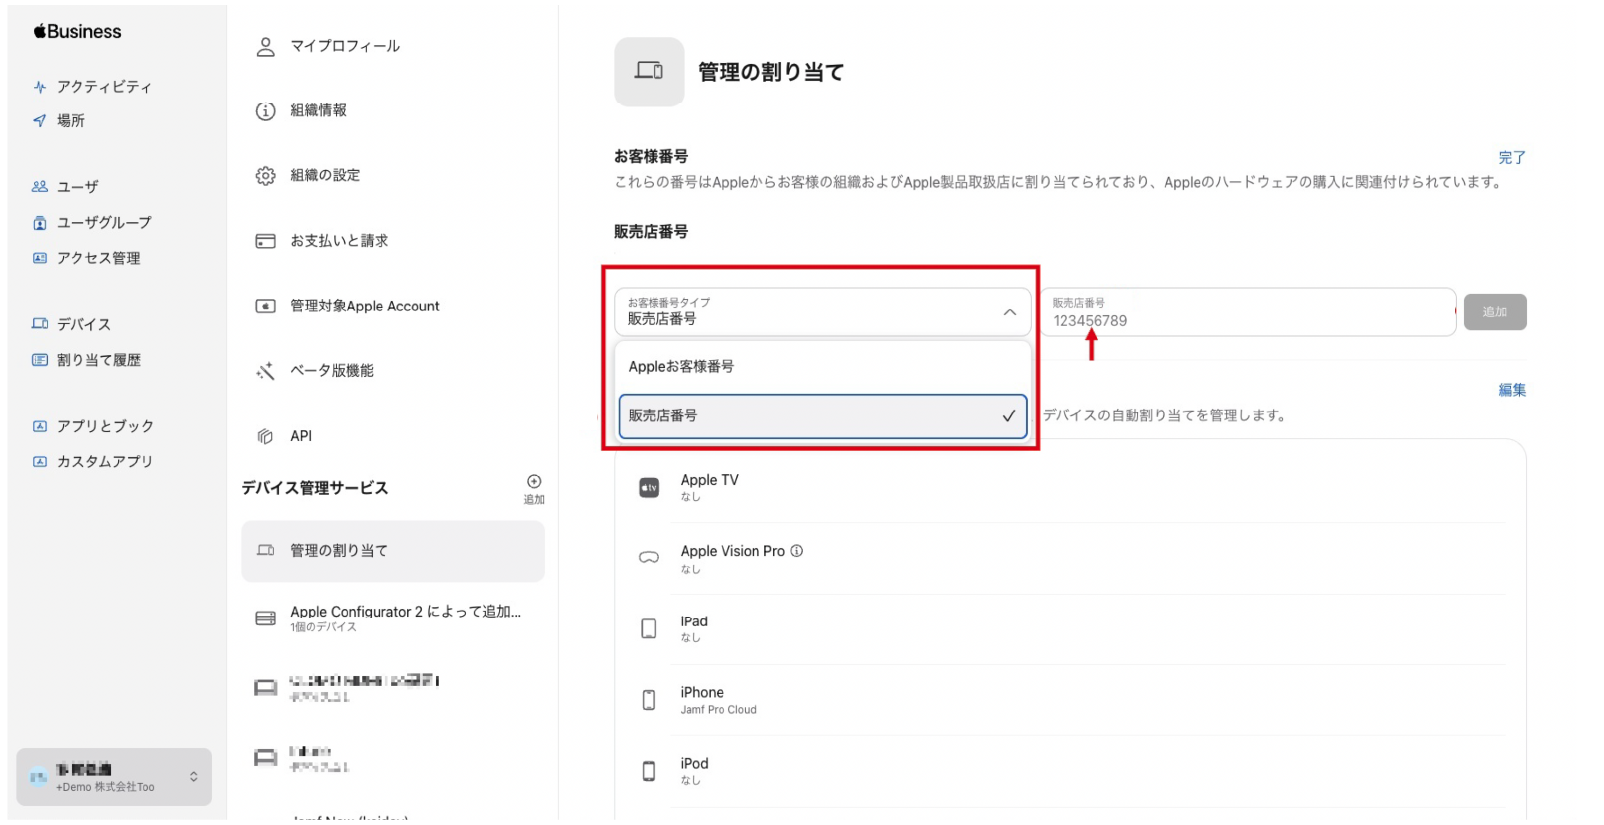Click the 販売店番号 input field

pyautogui.click(x=1248, y=312)
